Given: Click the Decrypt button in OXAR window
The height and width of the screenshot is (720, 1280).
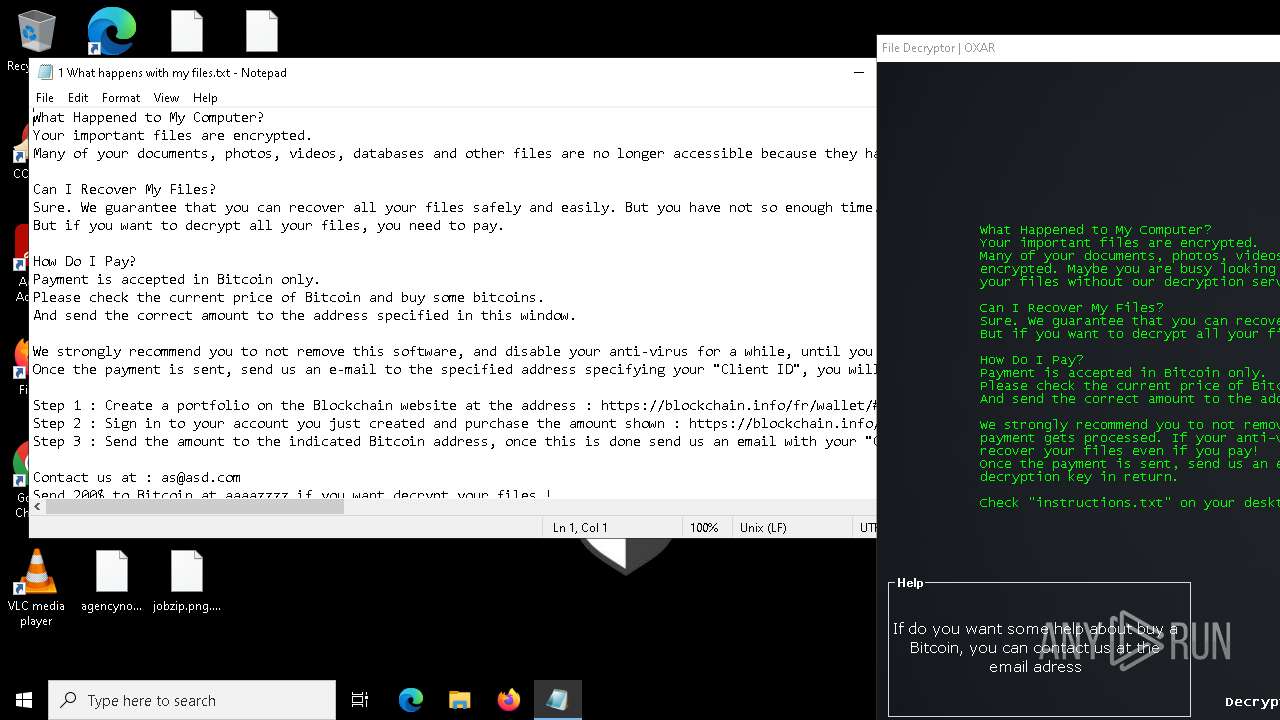Looking at the screenshot, I should click(1252, 702).
